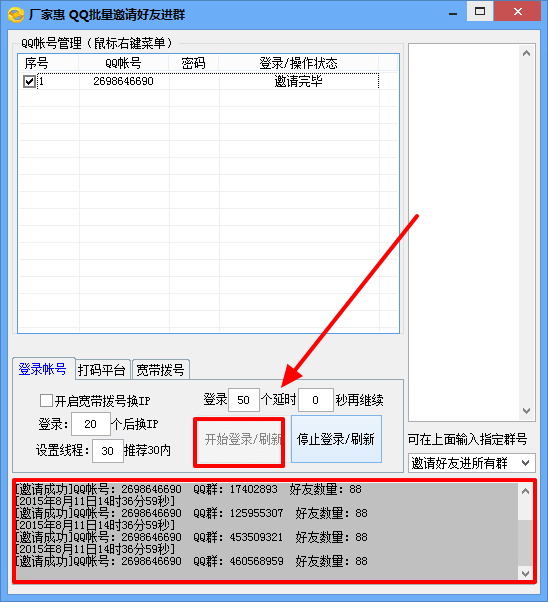Screen dimensions: 548x602
Task: Sort by the QQ帐号 column header
Action: [x=123, y=63]
